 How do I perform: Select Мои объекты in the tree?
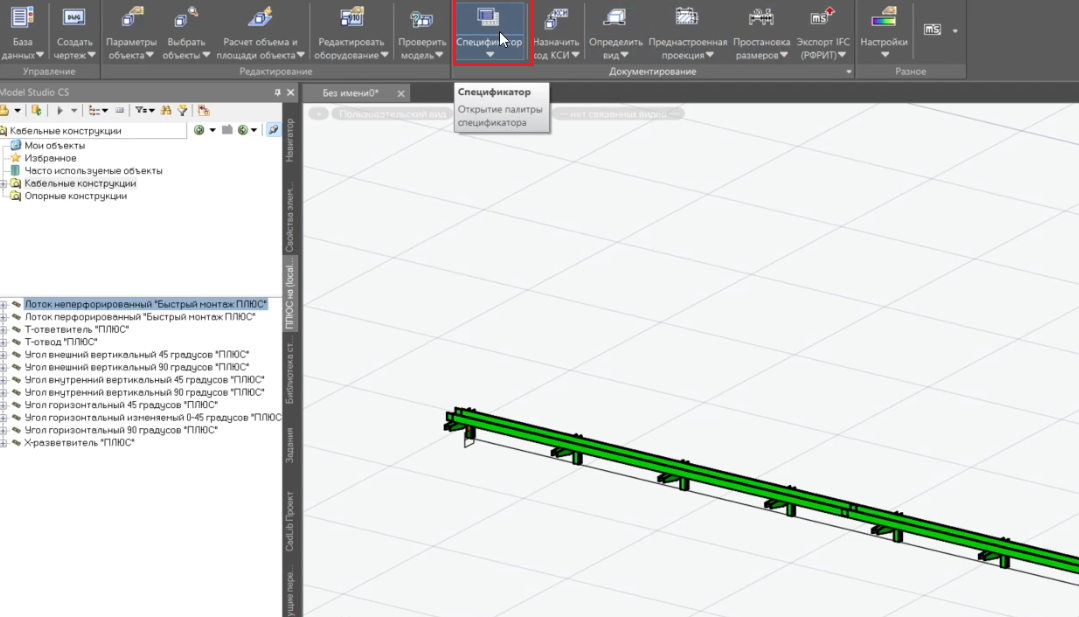coord(54,146)
